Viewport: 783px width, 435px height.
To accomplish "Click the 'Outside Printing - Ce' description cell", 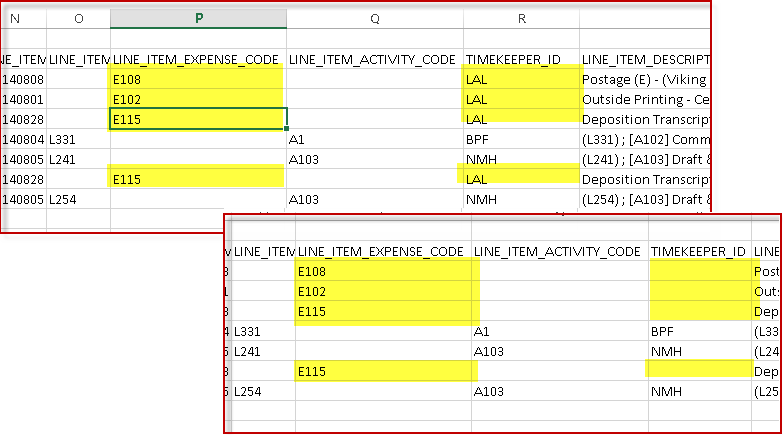I will pyautogui.click(x=645, y=99).
